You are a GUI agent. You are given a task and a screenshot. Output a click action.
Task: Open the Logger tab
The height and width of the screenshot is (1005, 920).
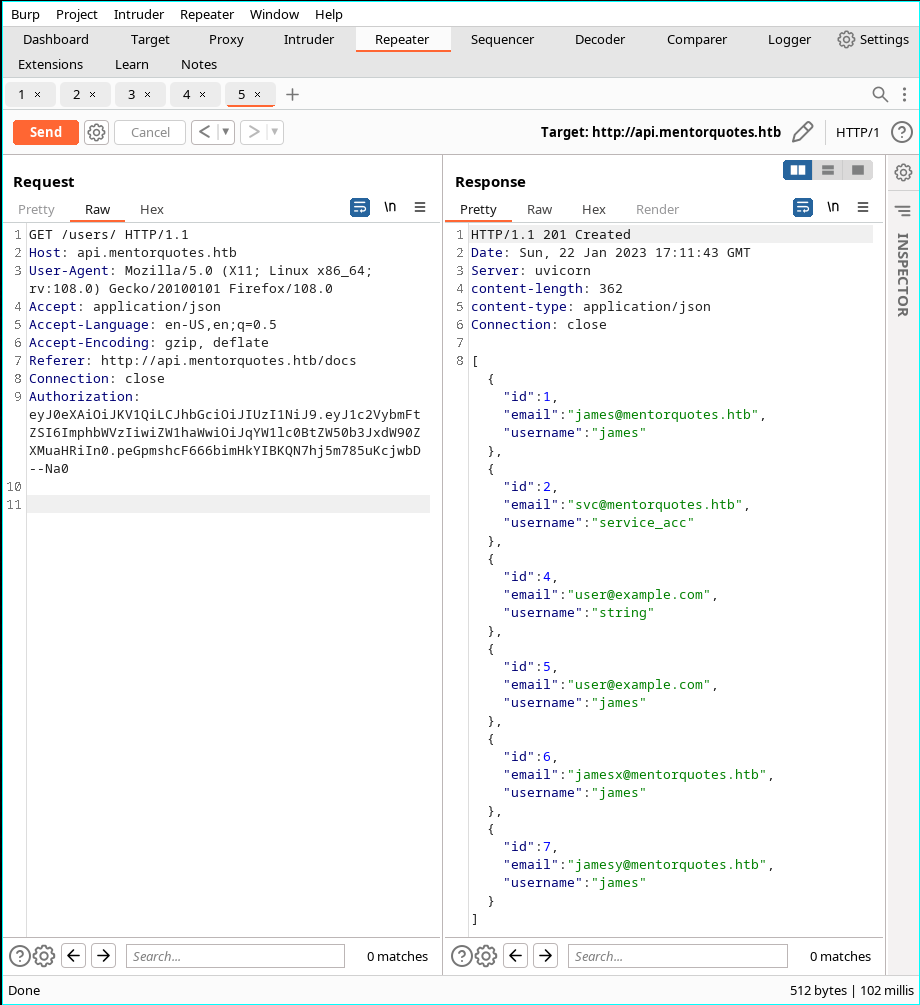(789, 40)
